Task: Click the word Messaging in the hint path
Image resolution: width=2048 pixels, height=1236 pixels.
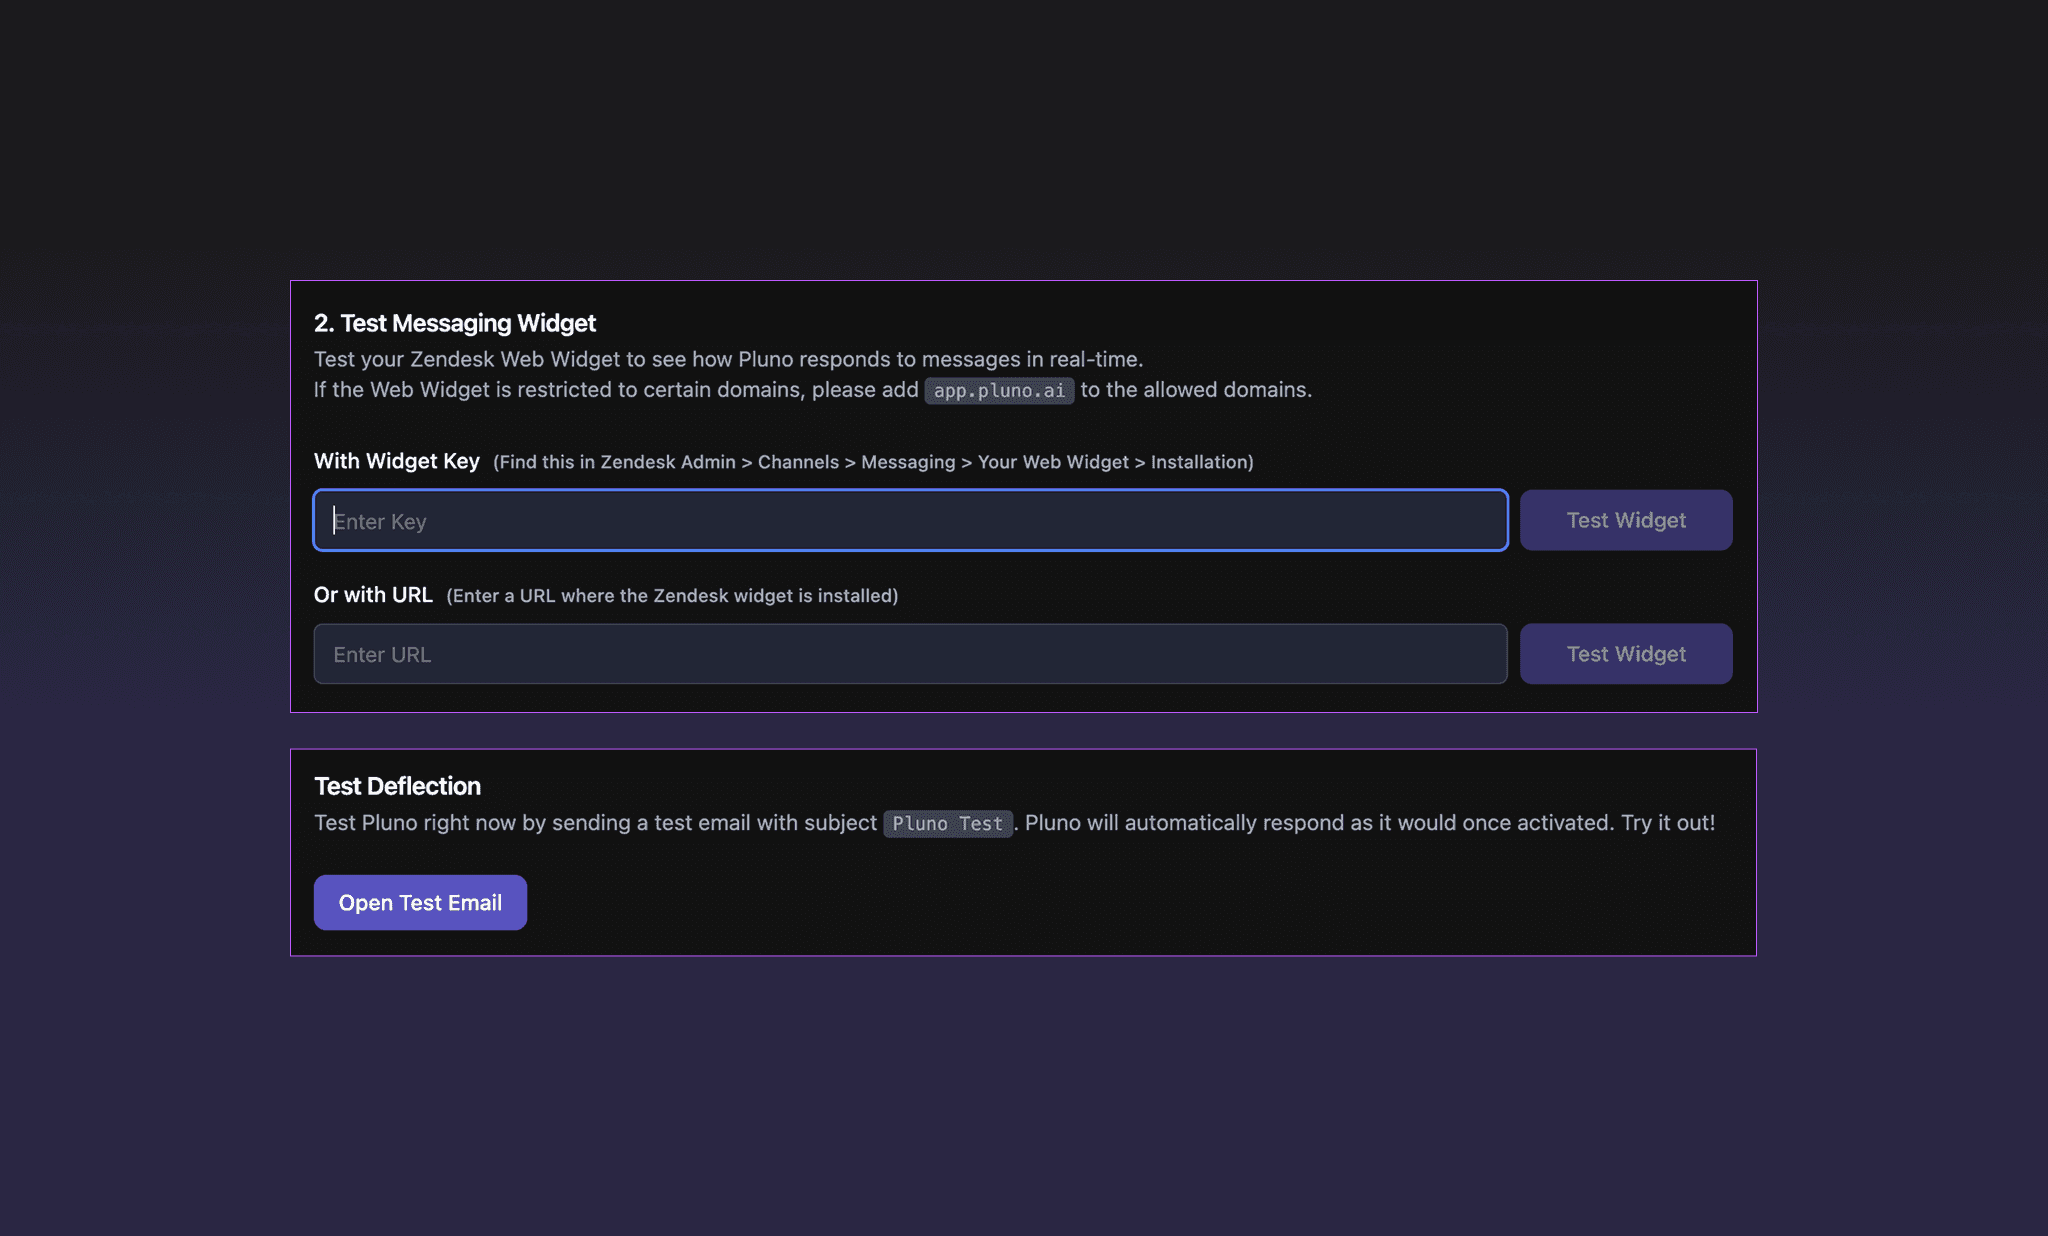Action: click(908, 462)
